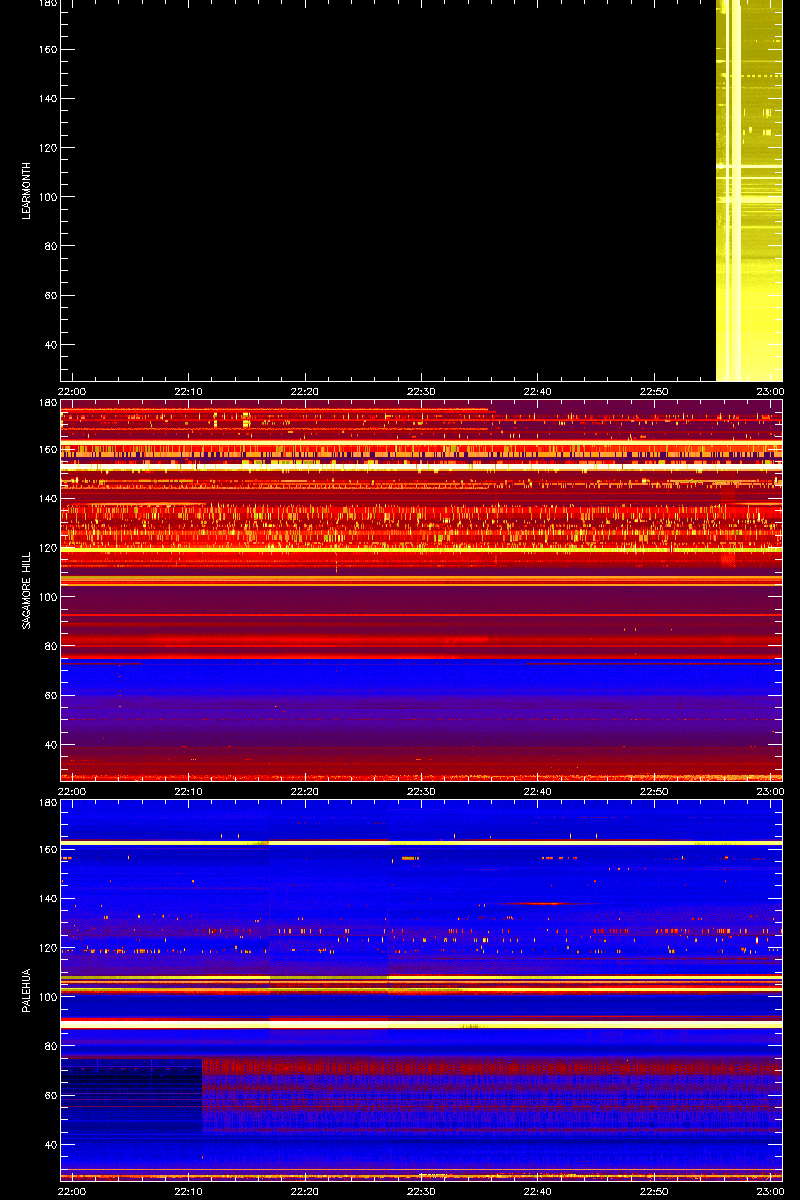Click the 100 frequency tick on Palehua axis
This screenshot has height=1200, width=800.
coord(48,997)
